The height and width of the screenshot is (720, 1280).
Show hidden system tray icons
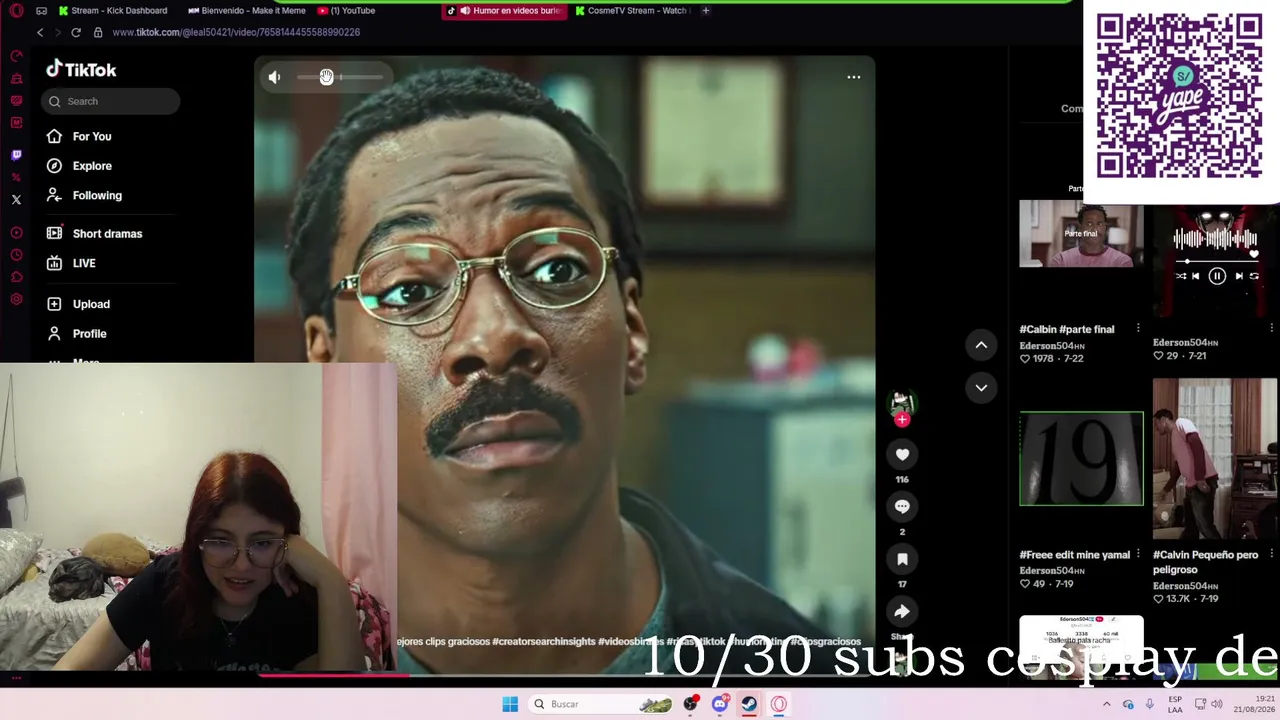click(x=1106, y=704)
